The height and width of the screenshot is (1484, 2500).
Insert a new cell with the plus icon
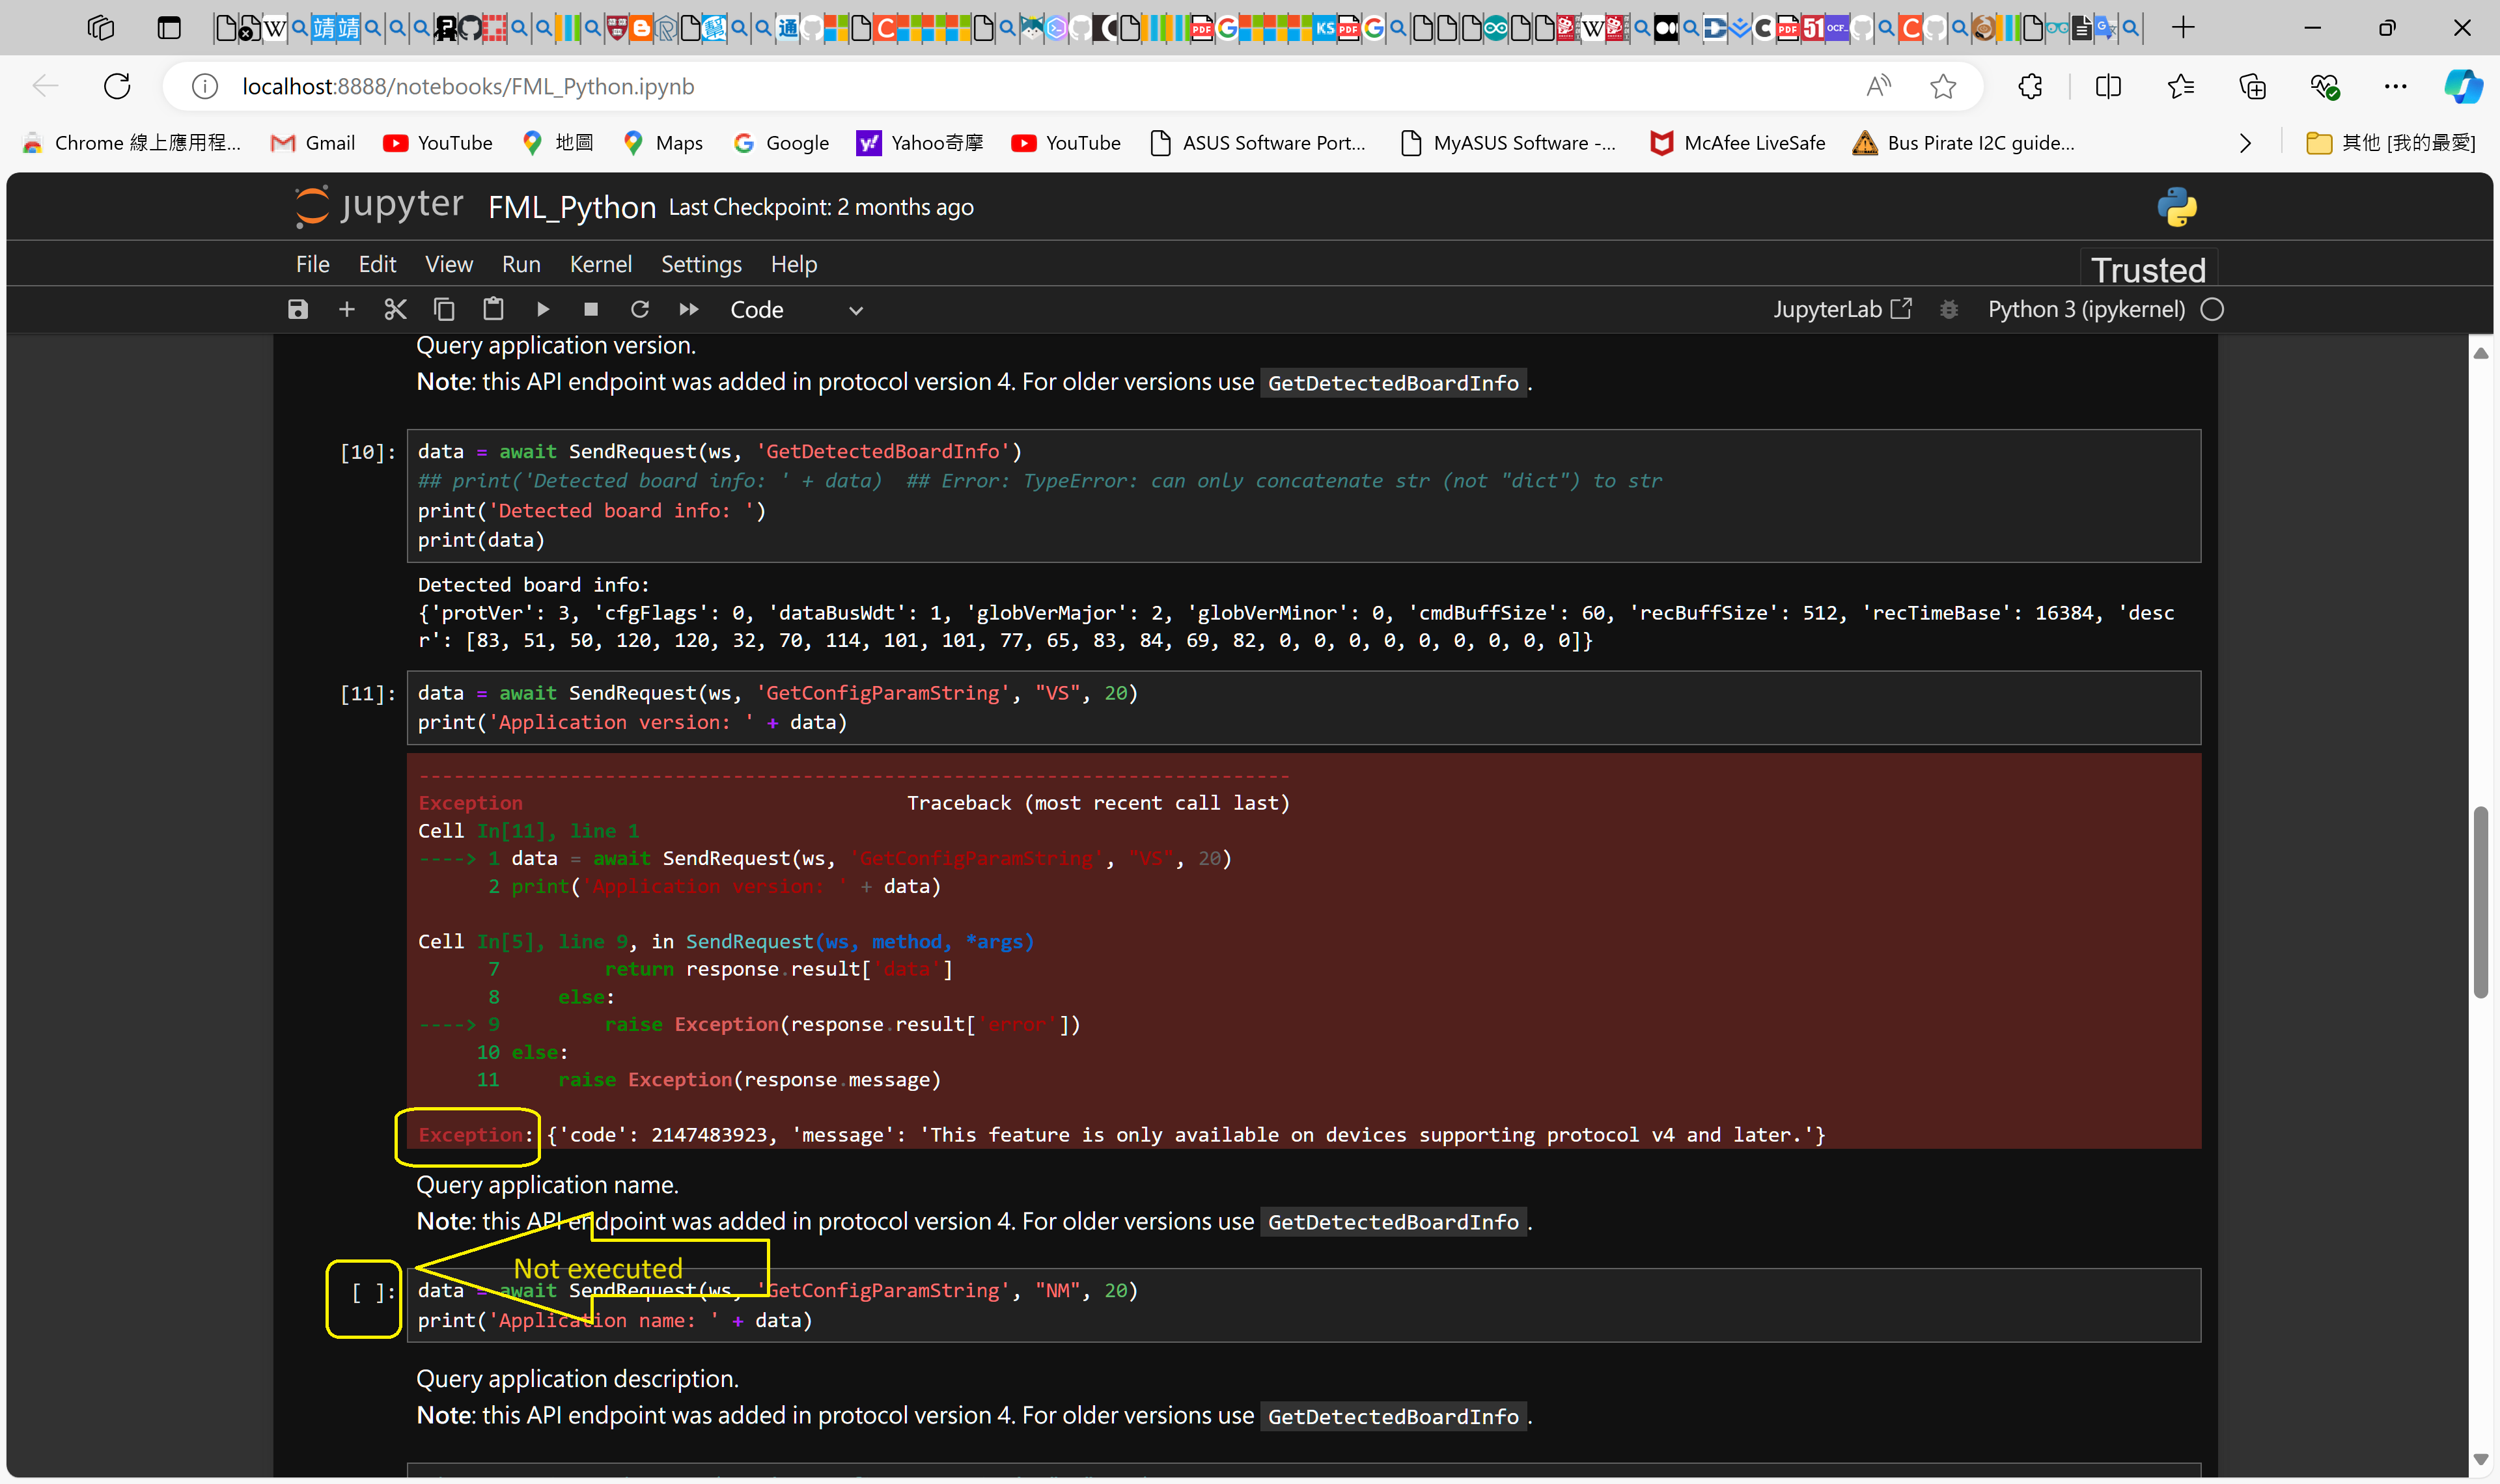pos(346,309)
